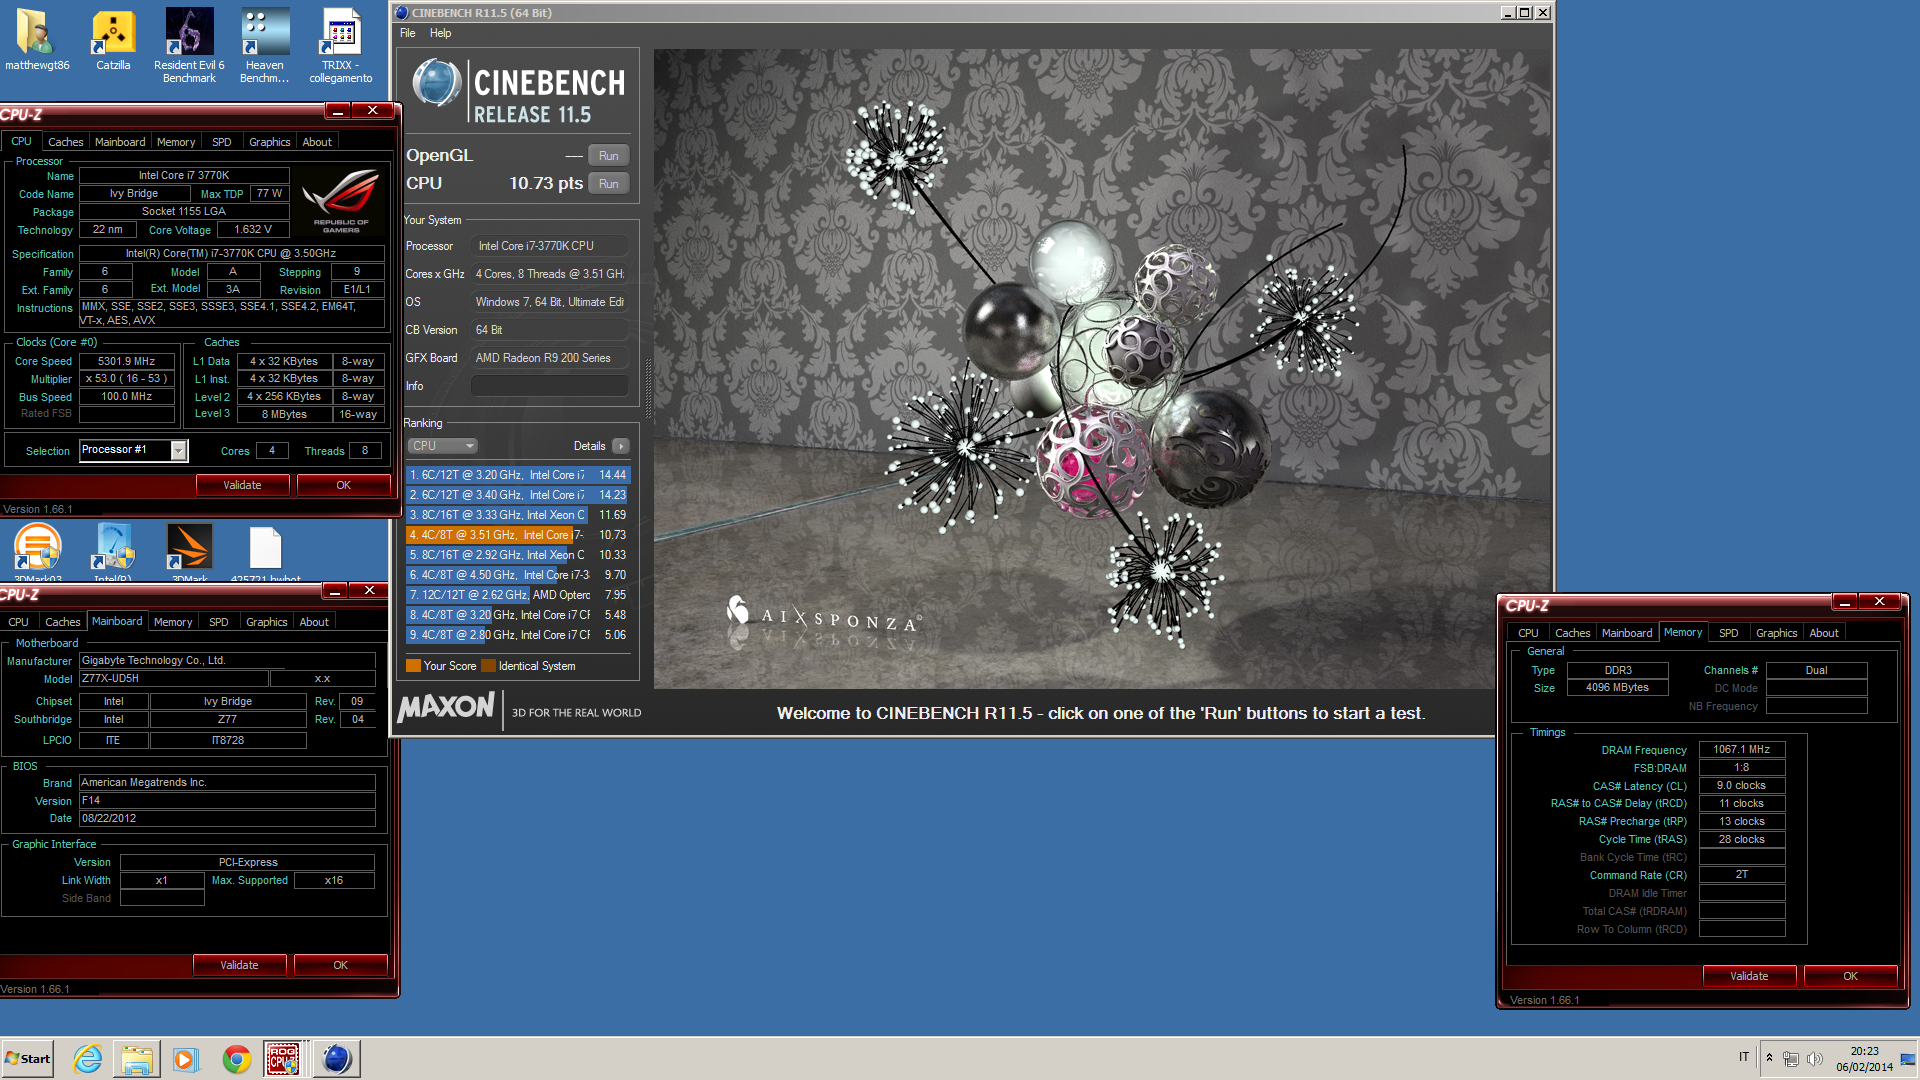1920x1080 pixels.
Task: Launch Internet Explorer from the taskbar
Action: click(x=88, y=1059)
